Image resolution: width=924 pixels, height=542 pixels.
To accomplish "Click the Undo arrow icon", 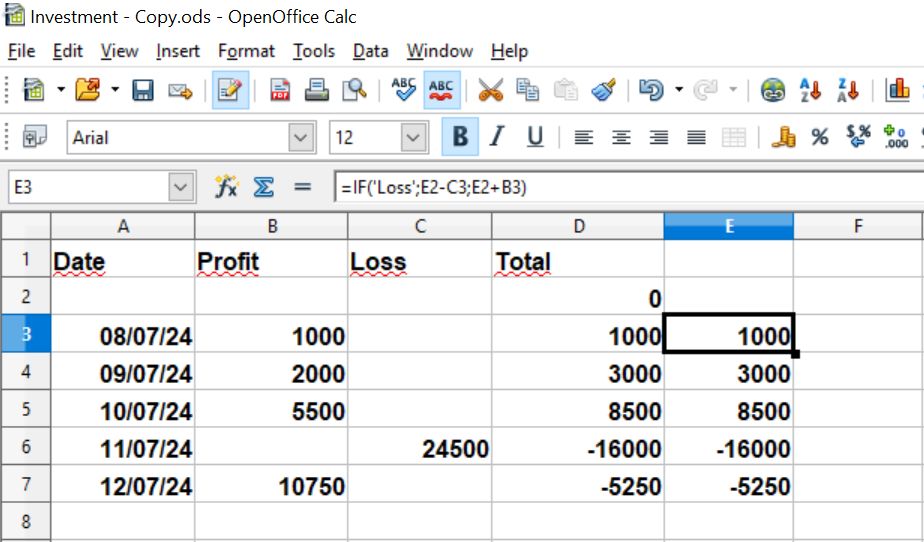I will click(x=651, y=90).
